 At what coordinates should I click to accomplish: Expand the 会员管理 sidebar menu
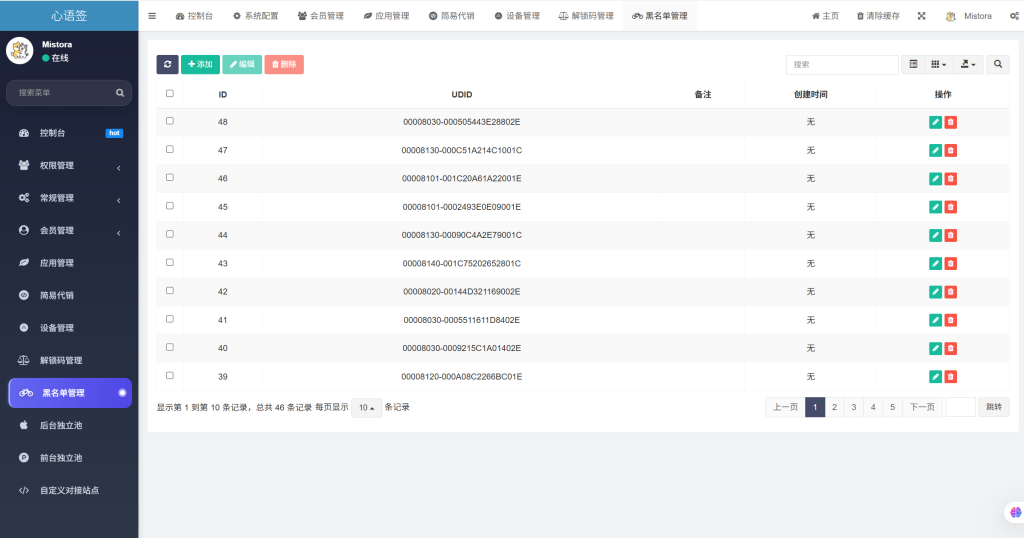click(x=69, y=230)
